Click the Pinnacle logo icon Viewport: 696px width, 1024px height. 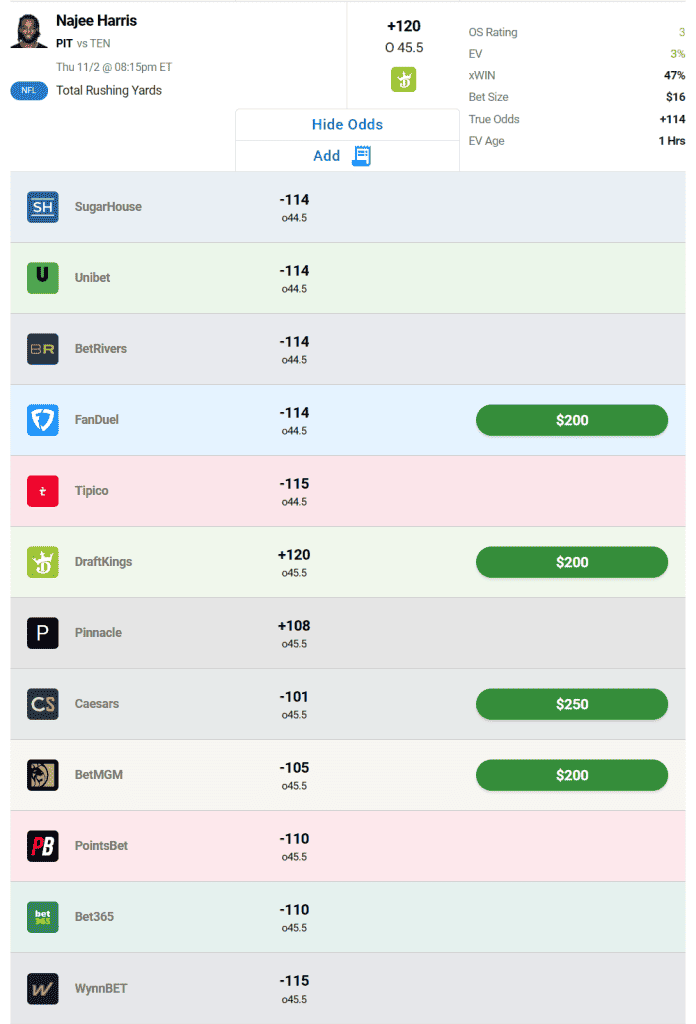pos(43,633)
